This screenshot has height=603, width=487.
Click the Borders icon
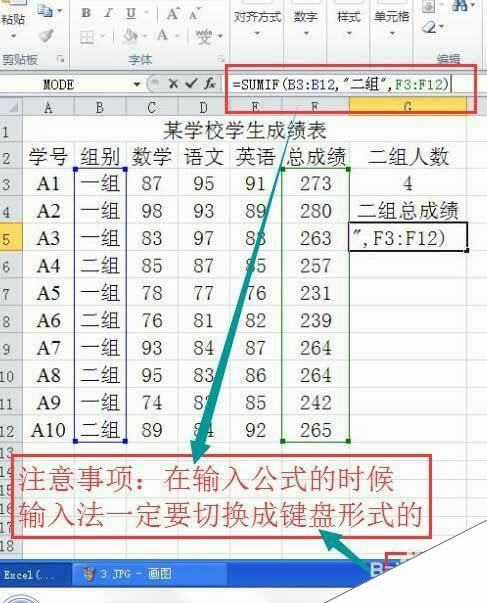[x=87, y=37]
